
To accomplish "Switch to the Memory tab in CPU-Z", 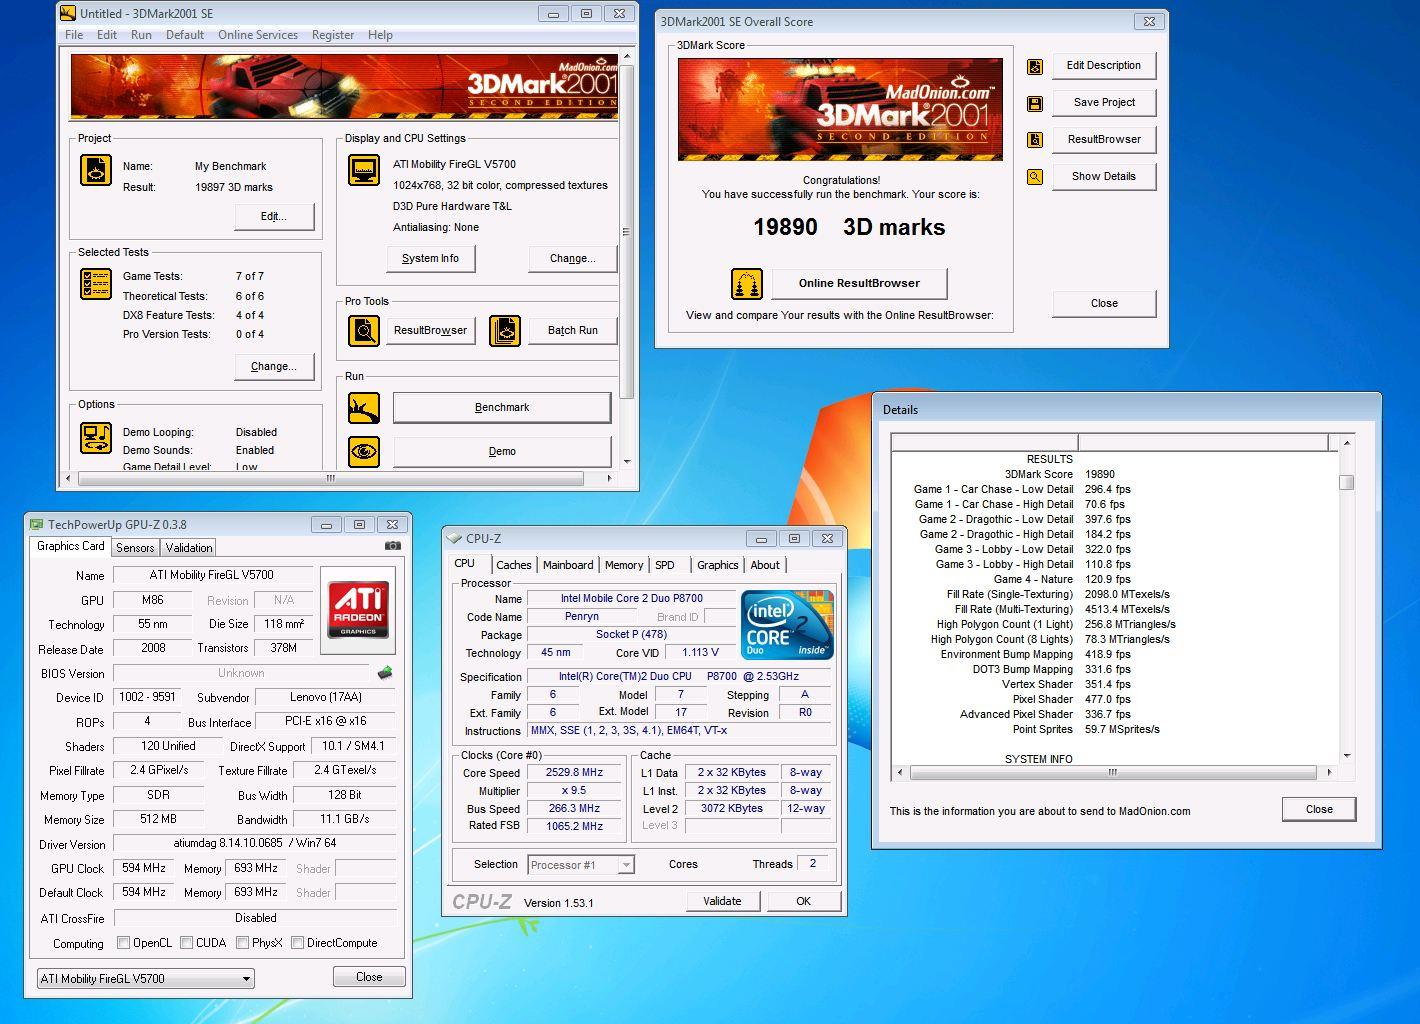I will [x=624, y=565].
